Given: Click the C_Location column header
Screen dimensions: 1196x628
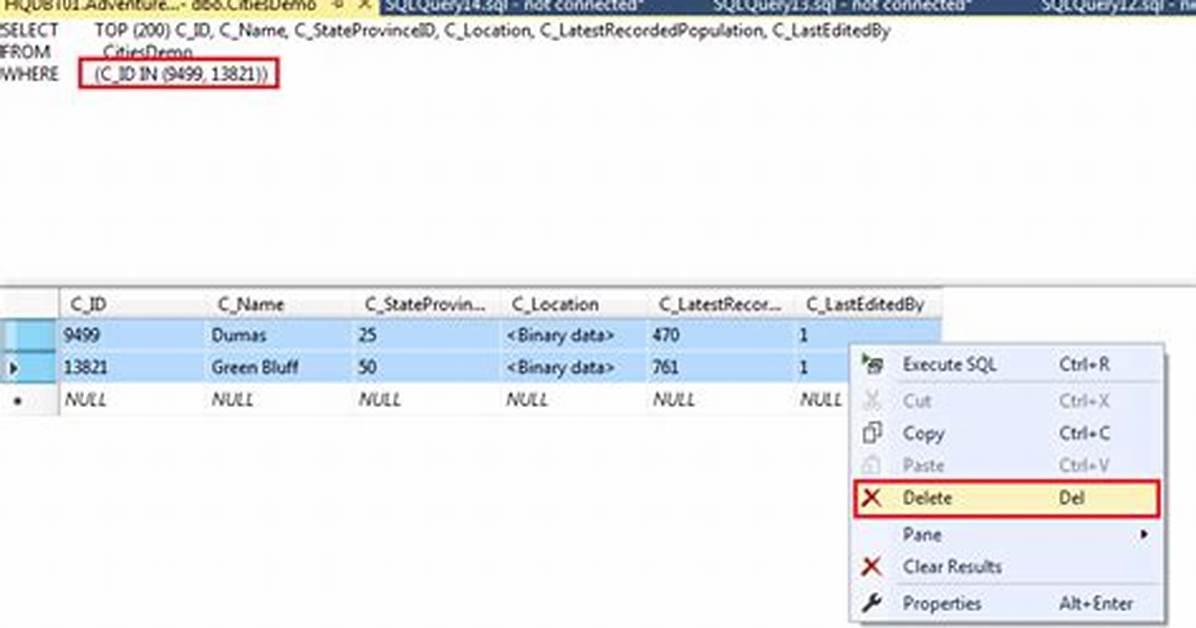Looking at the screenshot, I should [x=574, y=304].
